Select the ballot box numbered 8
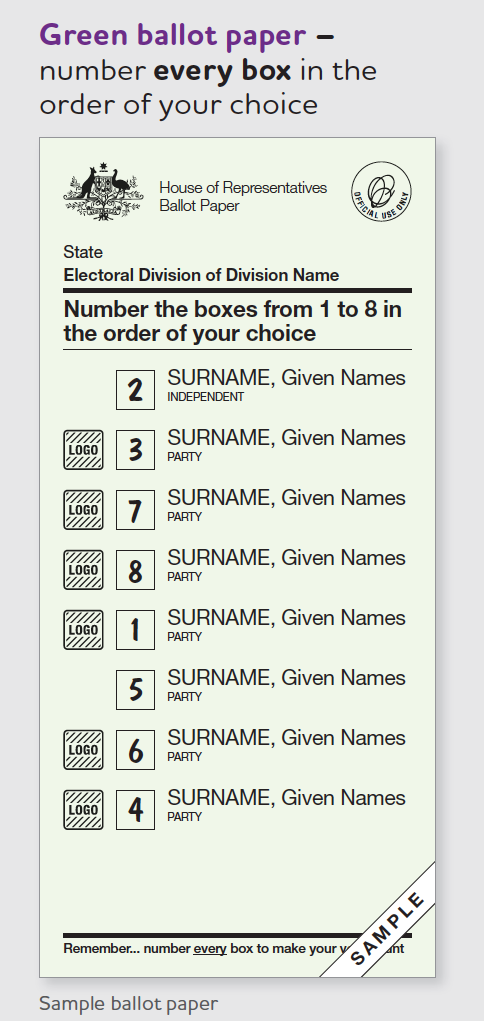The image size is (484, 1021). click(135, 570)
